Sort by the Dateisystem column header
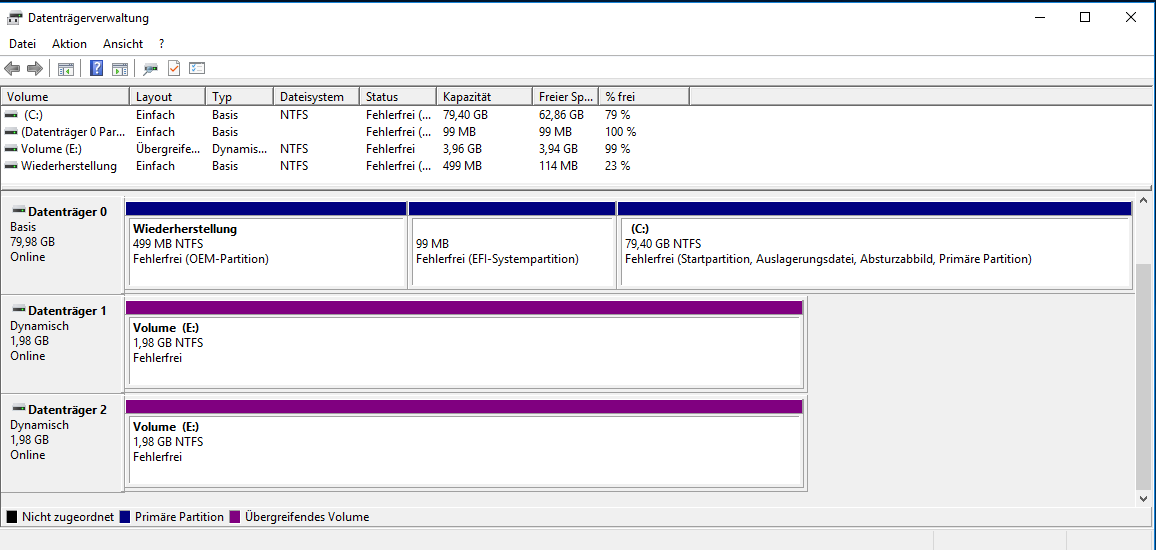 click(316, 97)
